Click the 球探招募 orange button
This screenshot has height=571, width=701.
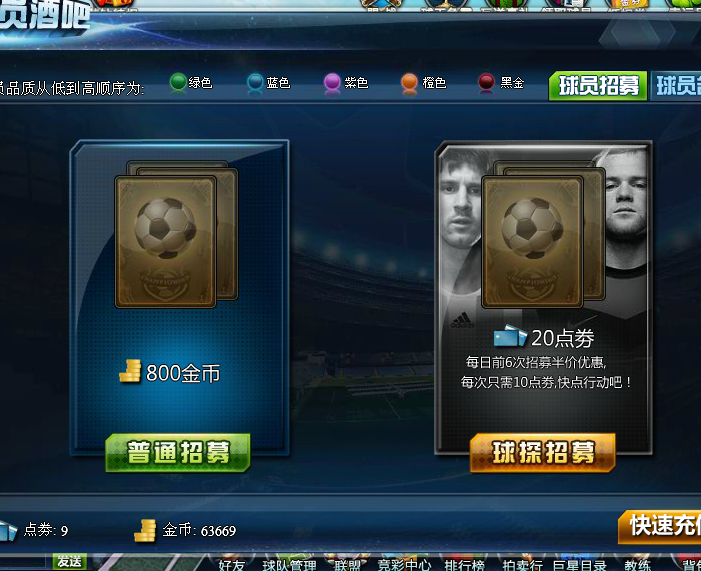(x=543, y=453)
